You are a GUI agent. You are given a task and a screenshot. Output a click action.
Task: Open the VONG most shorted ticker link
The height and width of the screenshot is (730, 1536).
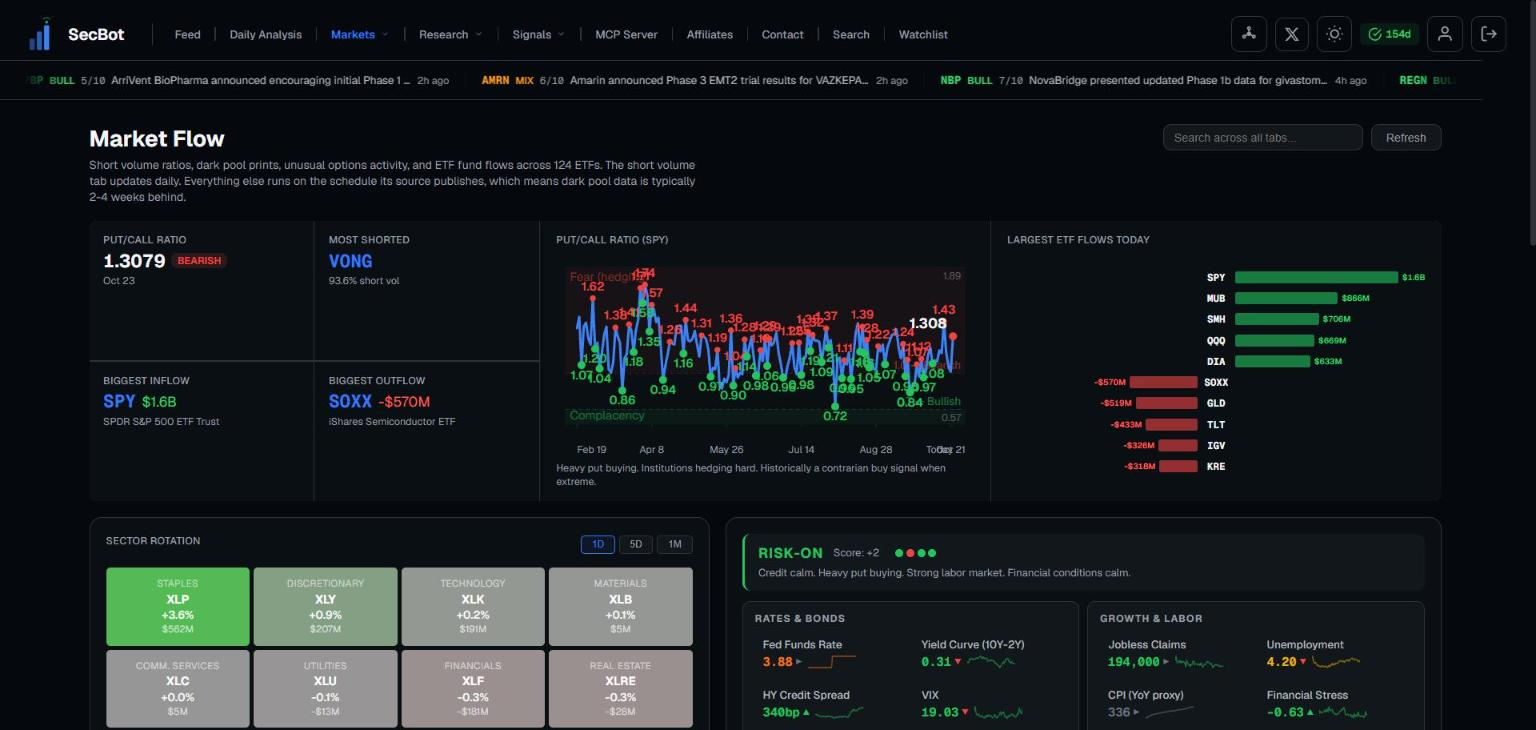point(350,261)
